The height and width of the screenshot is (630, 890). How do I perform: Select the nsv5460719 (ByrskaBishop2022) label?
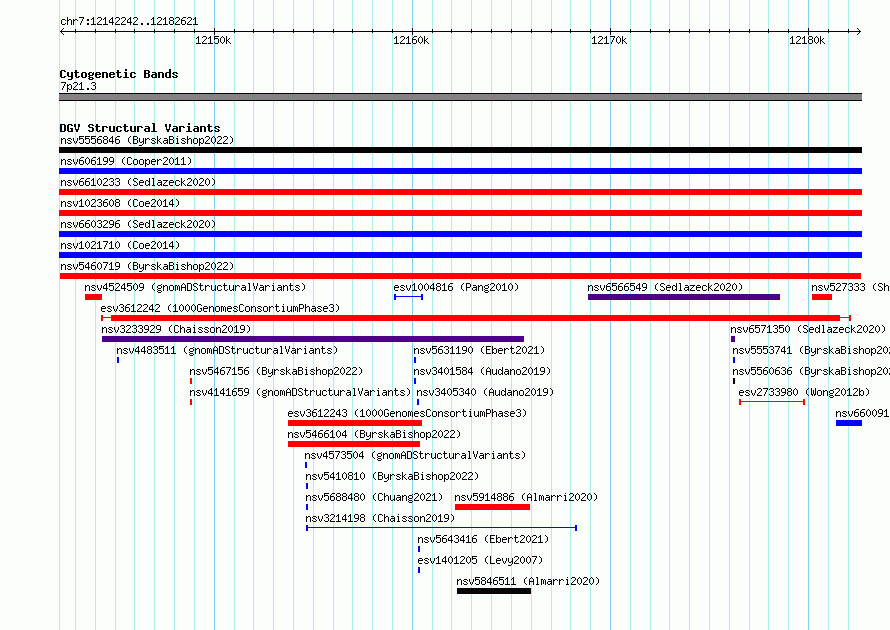[x=147, y=266]
